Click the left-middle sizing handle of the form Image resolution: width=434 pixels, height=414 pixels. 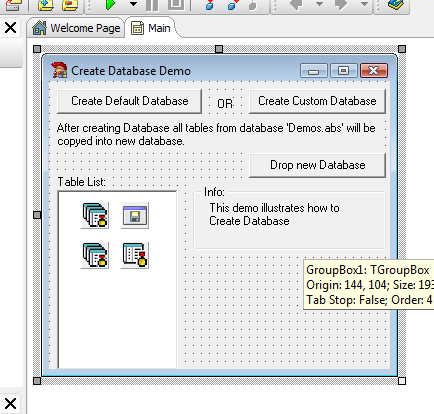37,215
